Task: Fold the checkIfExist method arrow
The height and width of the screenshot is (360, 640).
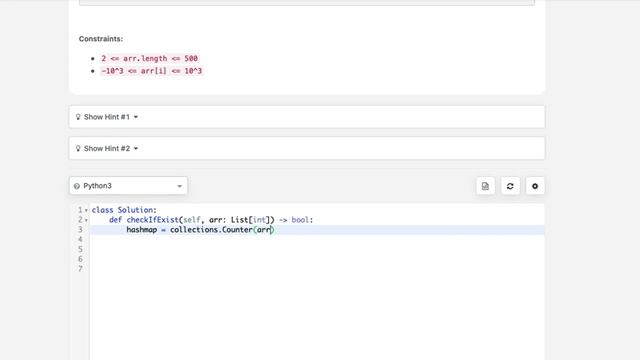Action: (86, 220)
